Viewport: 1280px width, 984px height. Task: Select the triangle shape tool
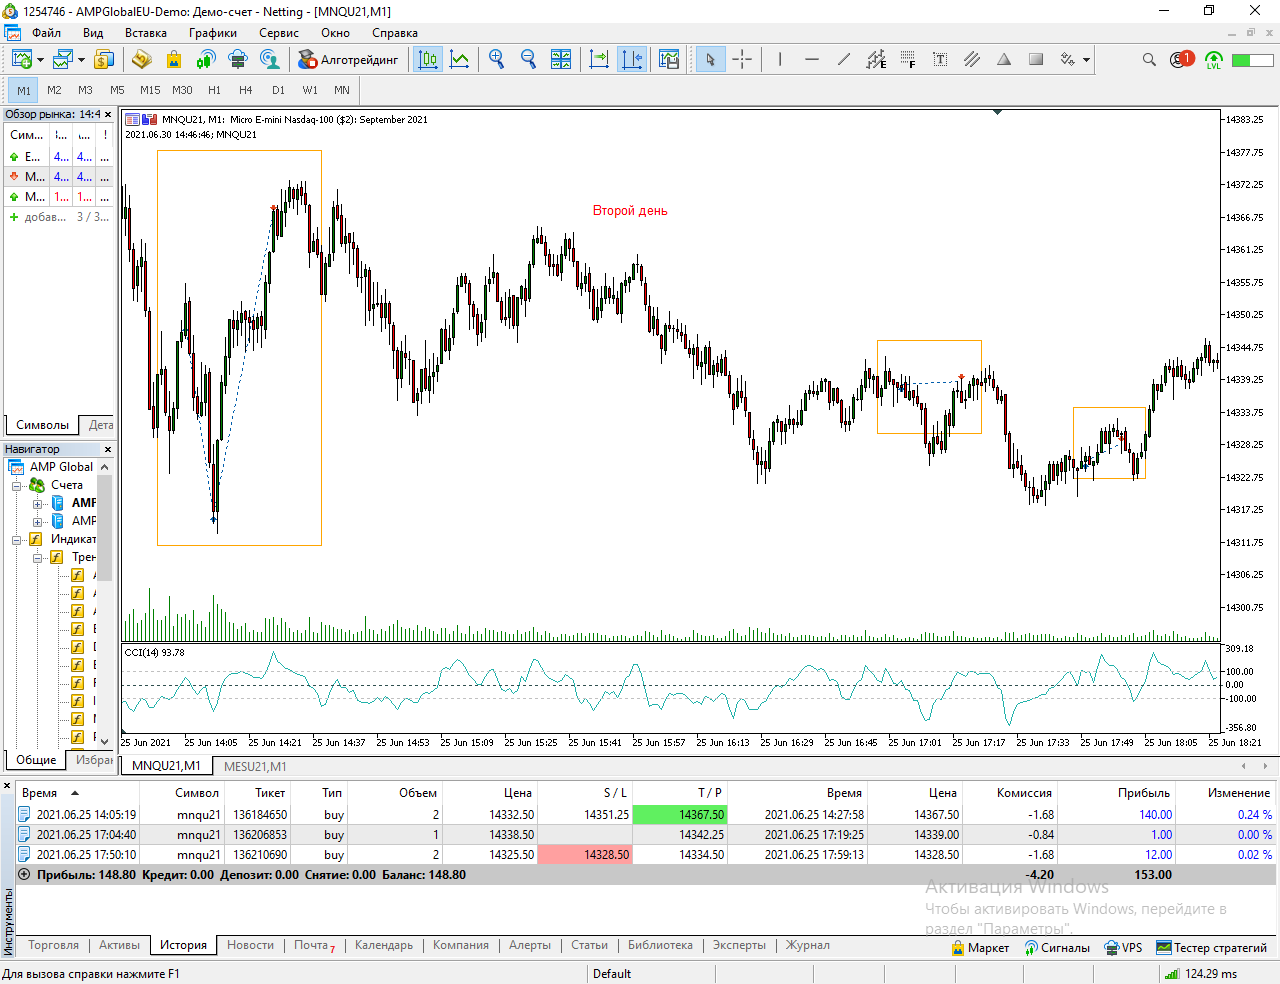tap(1004, 60)
